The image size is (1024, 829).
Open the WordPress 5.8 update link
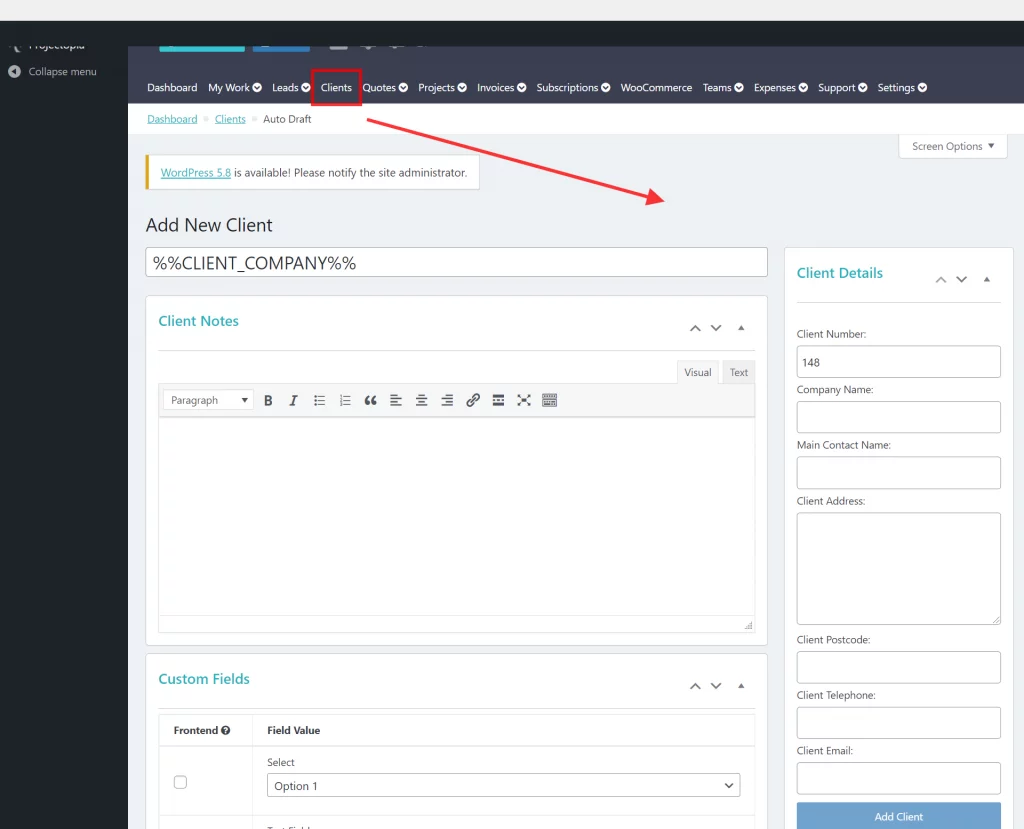[196, 172]
